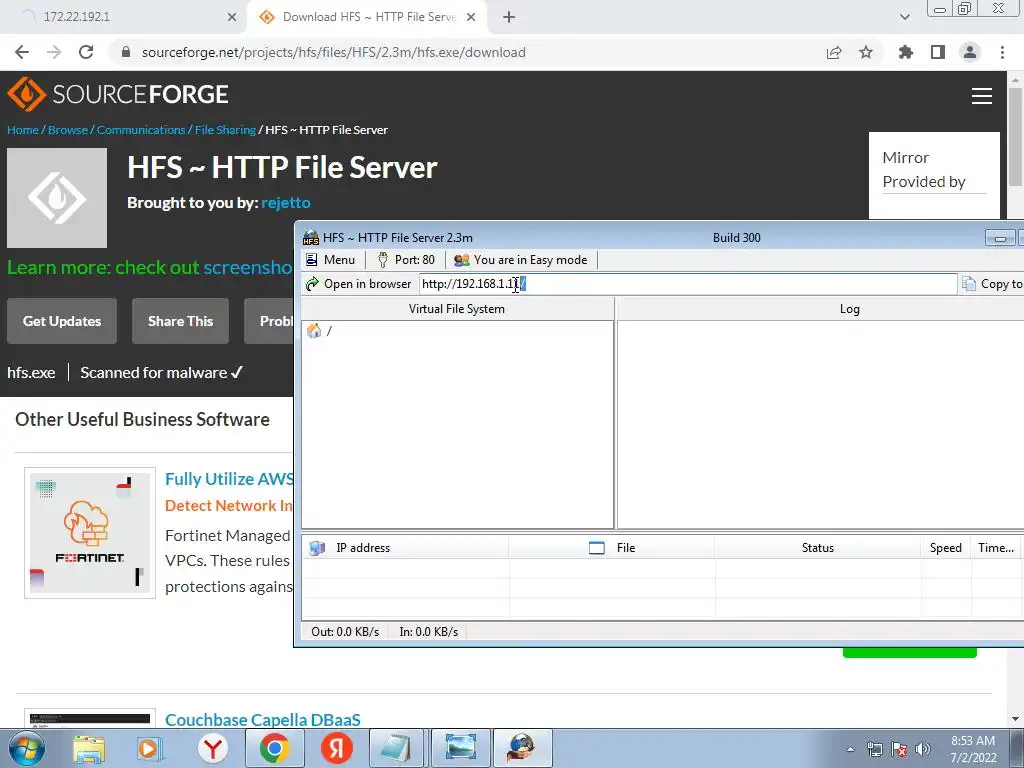This screenshot has height=768, width=1024.
Task: Bookmark this page with the star icon
Action: point(866,52)
